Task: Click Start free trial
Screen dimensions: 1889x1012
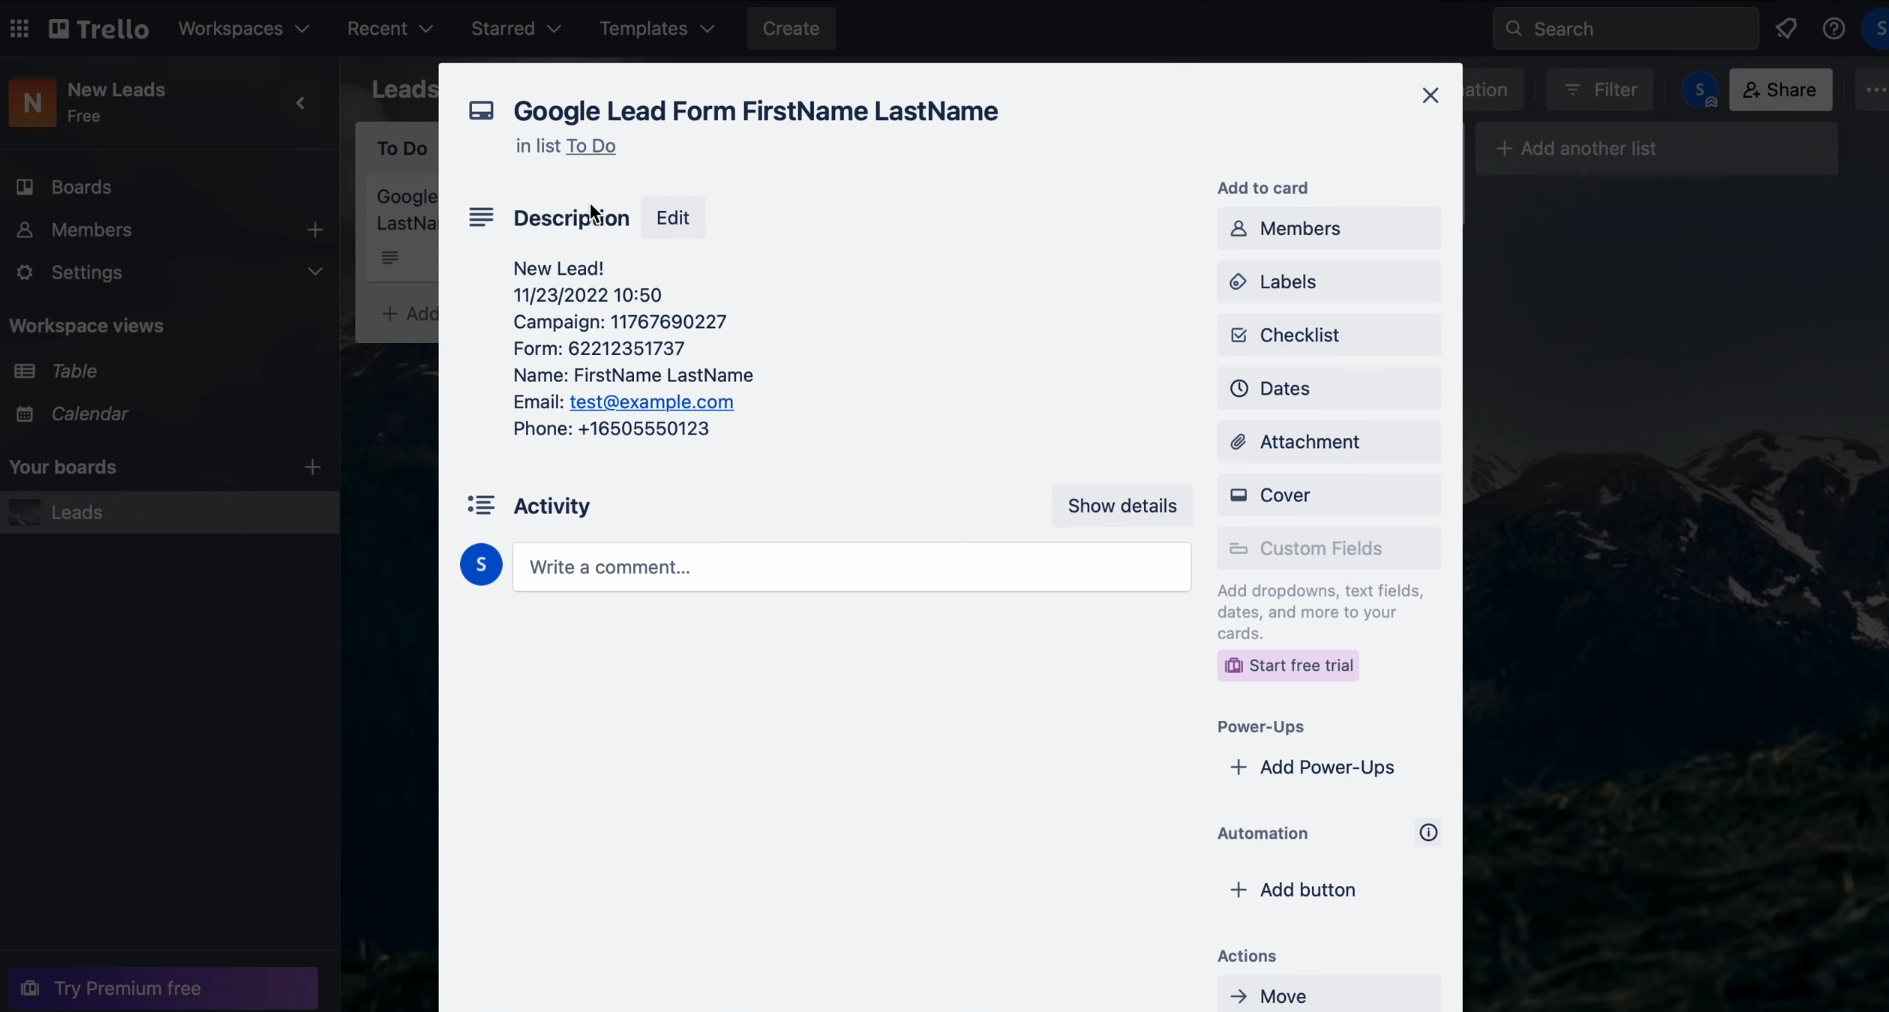Action: [x=1288, y=666]
